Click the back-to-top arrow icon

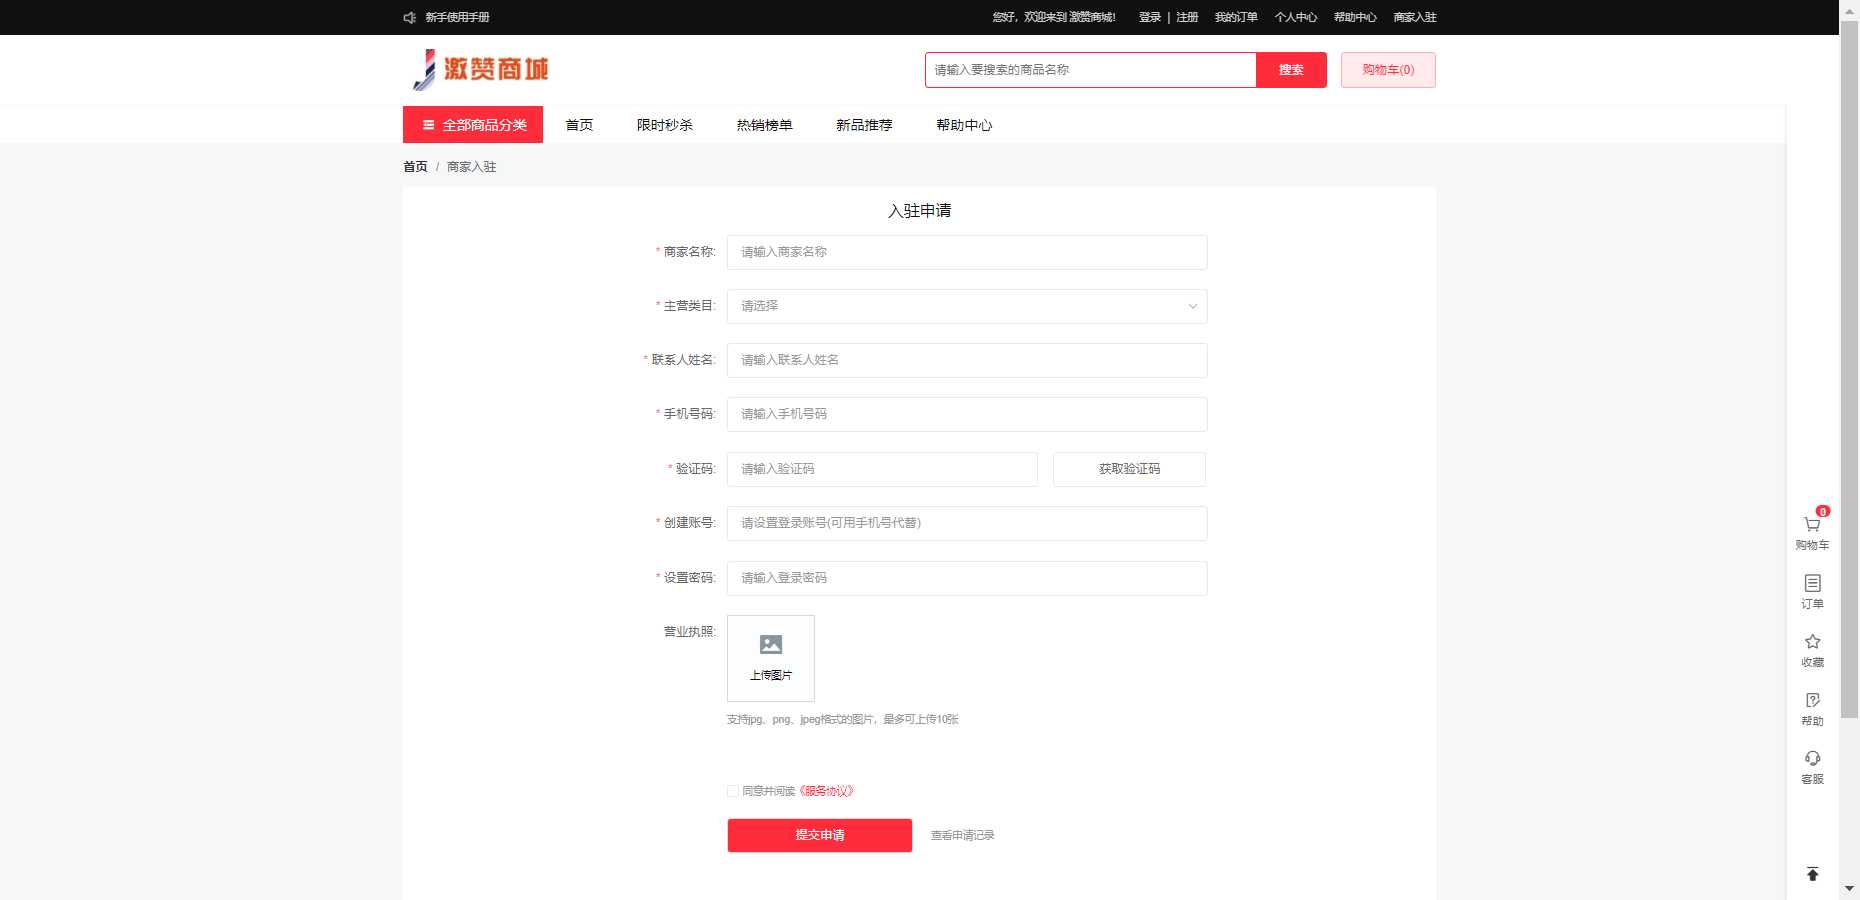[x=1812, y=874]
